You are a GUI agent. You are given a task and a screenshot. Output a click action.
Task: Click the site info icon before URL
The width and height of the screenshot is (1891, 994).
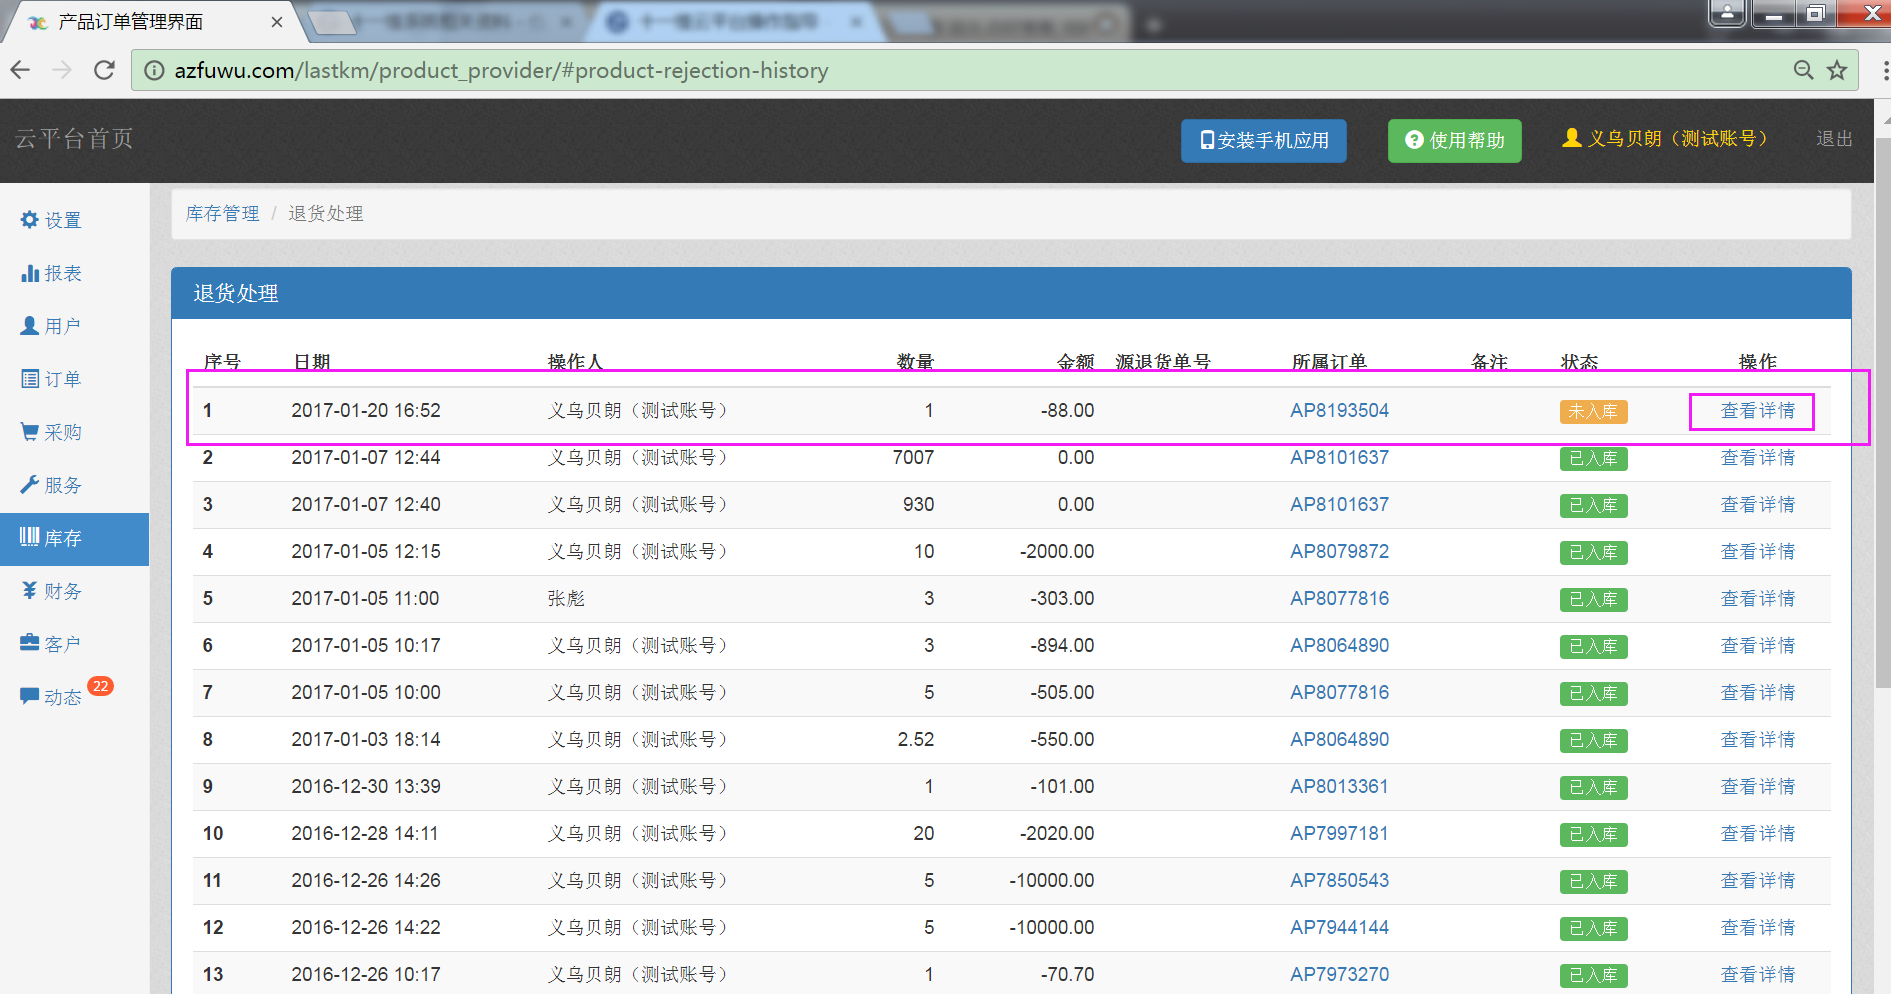(x=154, y=70)
